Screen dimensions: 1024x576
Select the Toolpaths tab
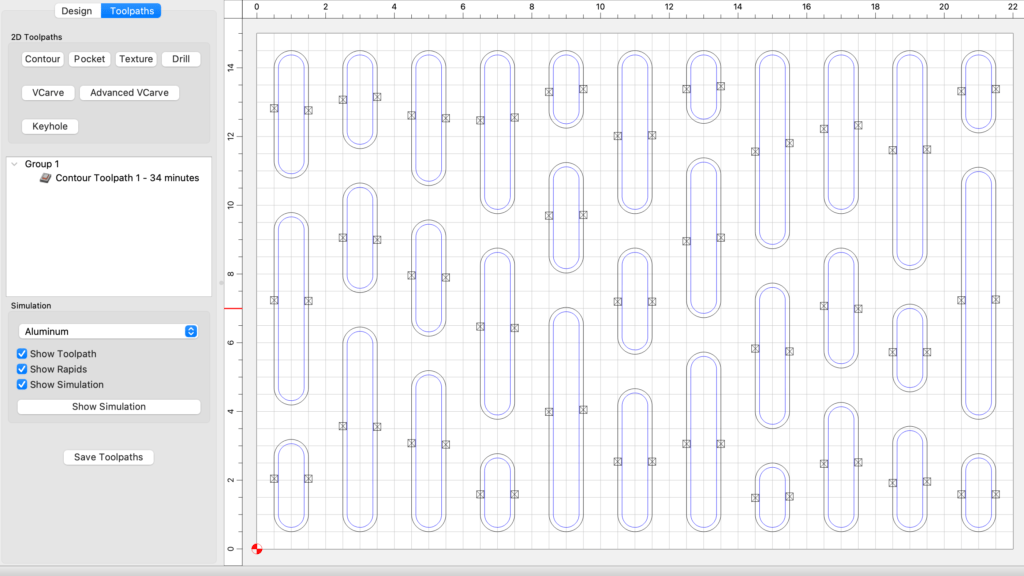tap(130, 11)
